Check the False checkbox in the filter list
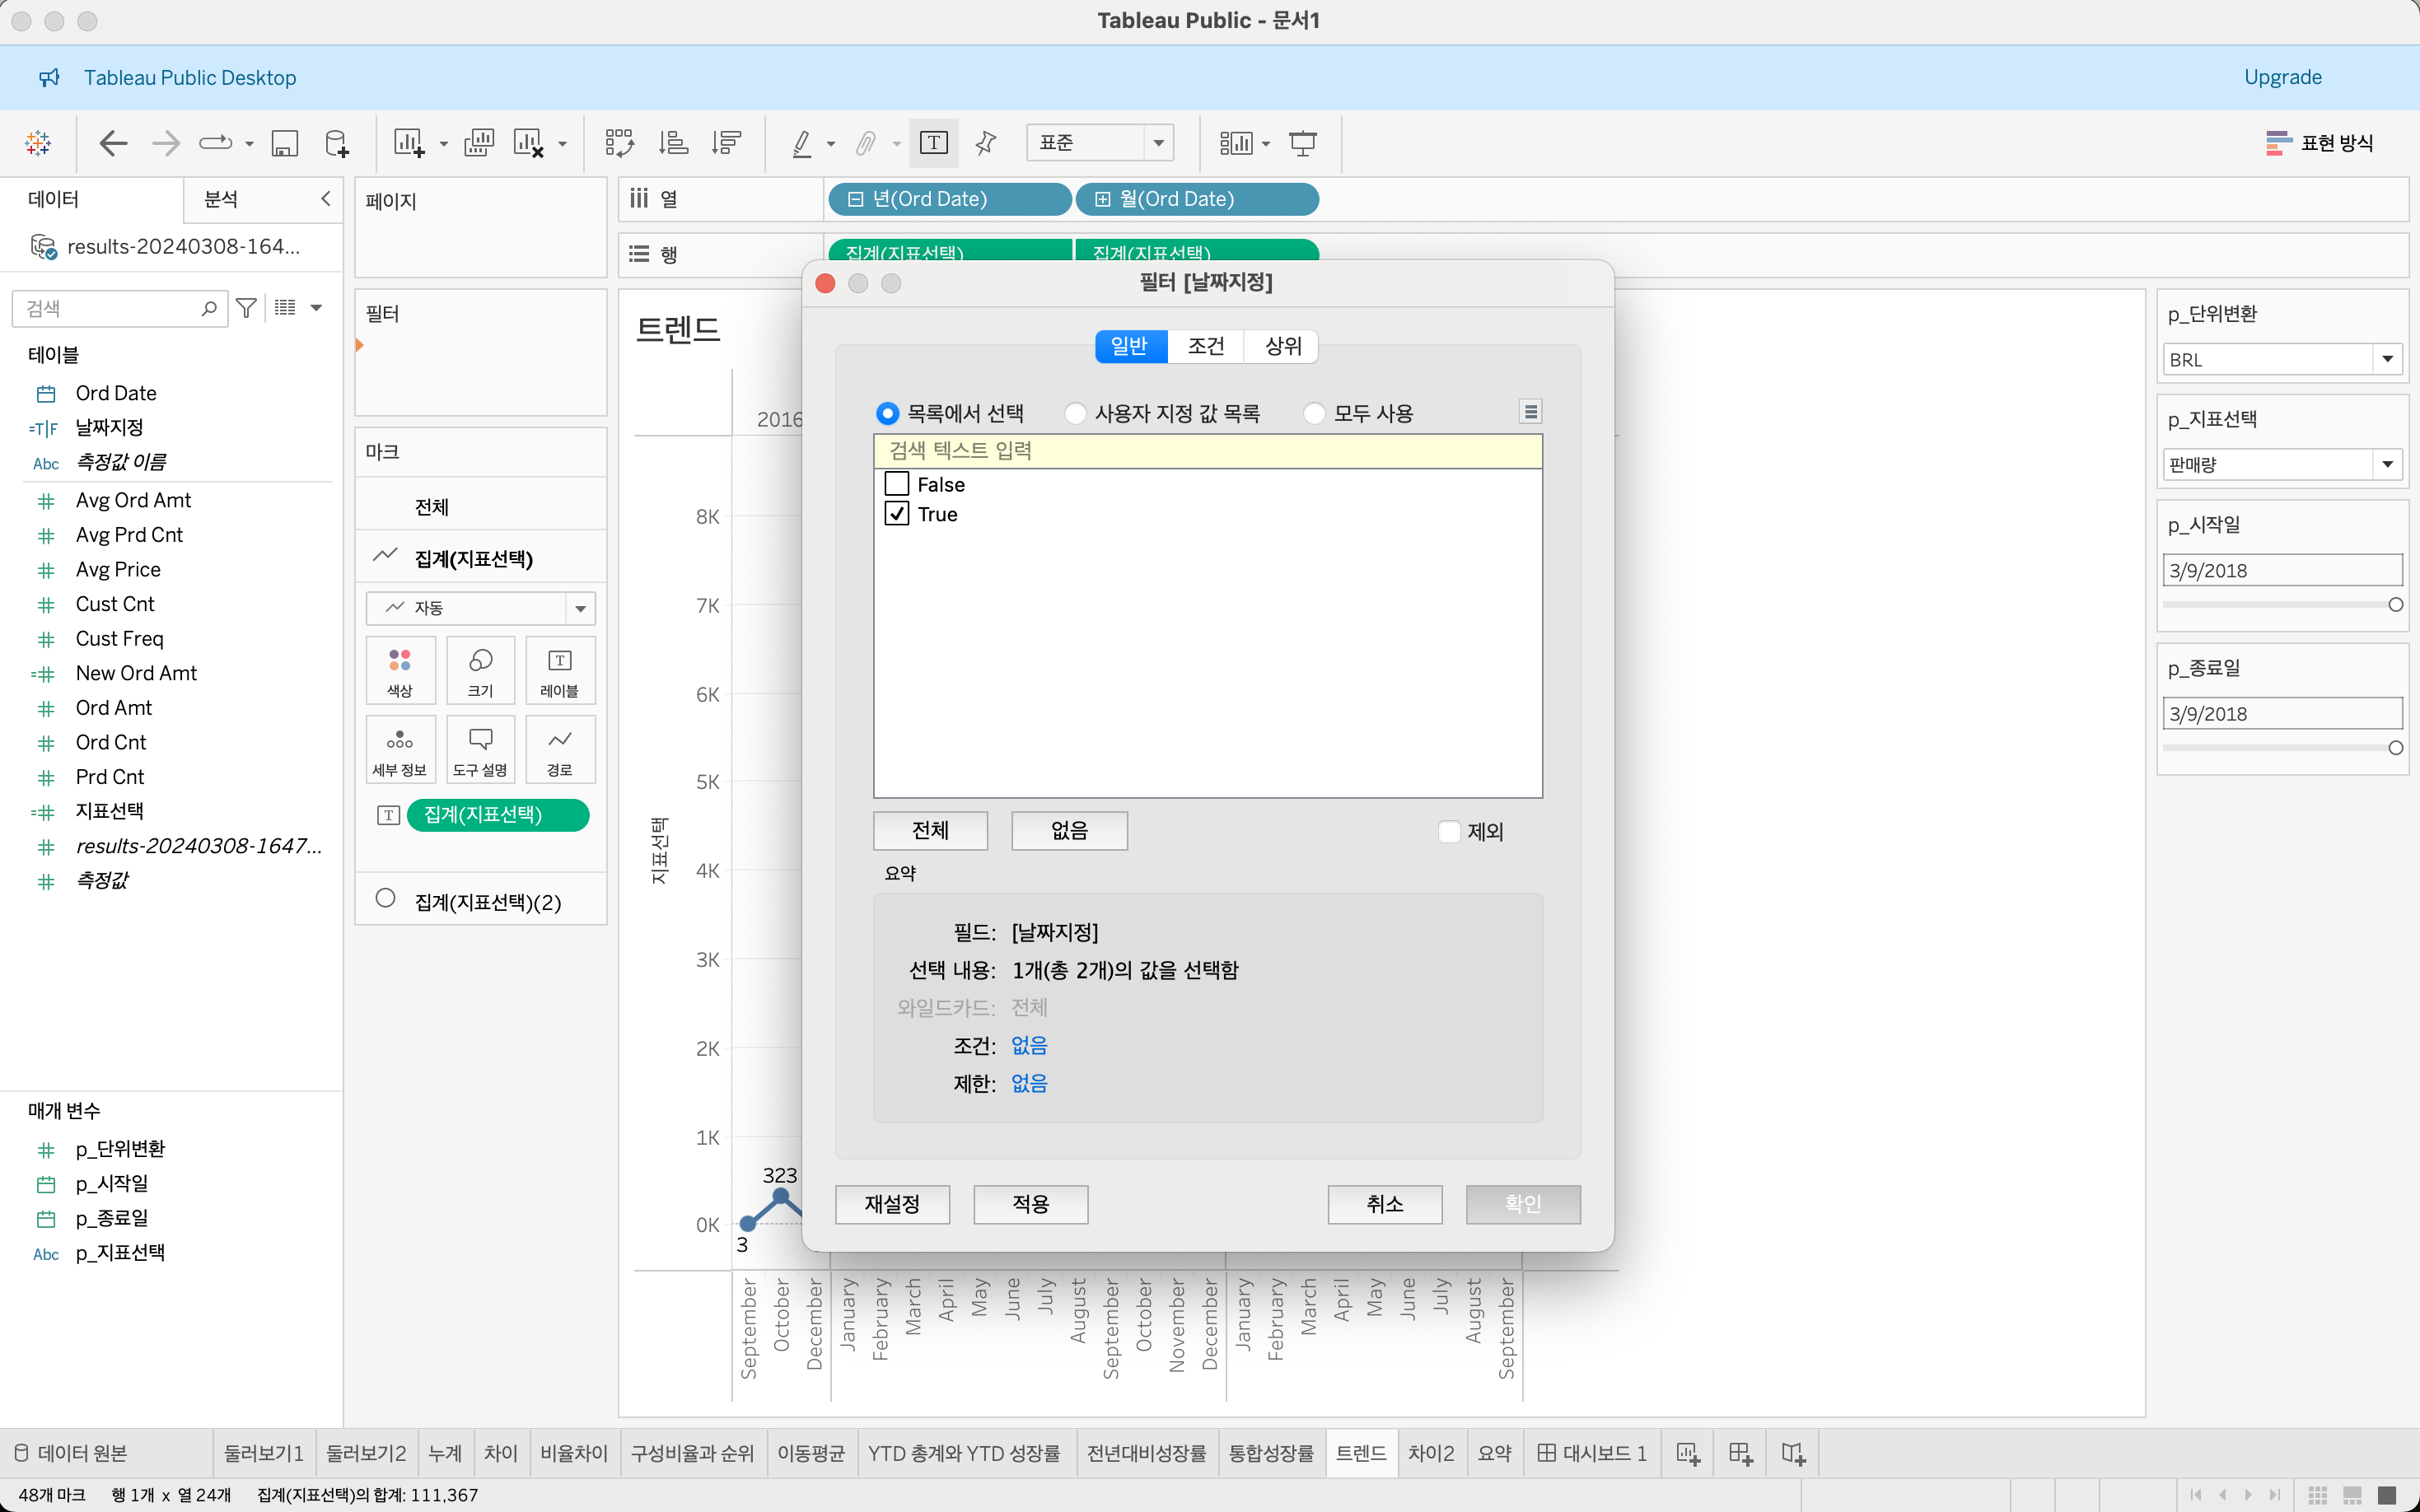Screen dimensions: 2420x1512 coord(897,484)
